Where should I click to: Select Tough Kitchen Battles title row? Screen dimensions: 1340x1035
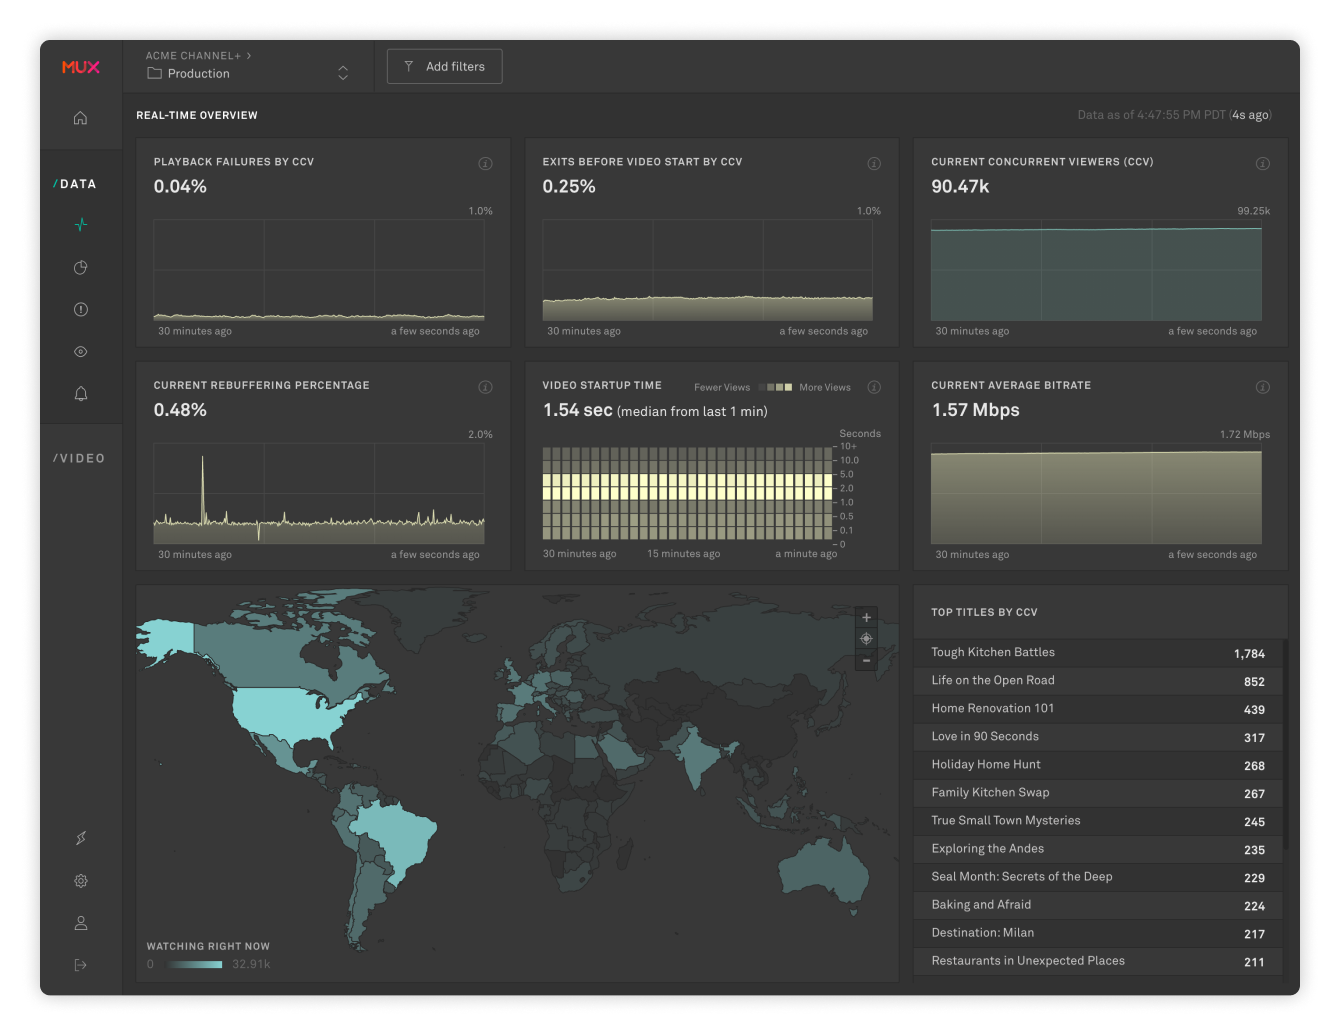pyautogui.click(x=1098, y=653)
